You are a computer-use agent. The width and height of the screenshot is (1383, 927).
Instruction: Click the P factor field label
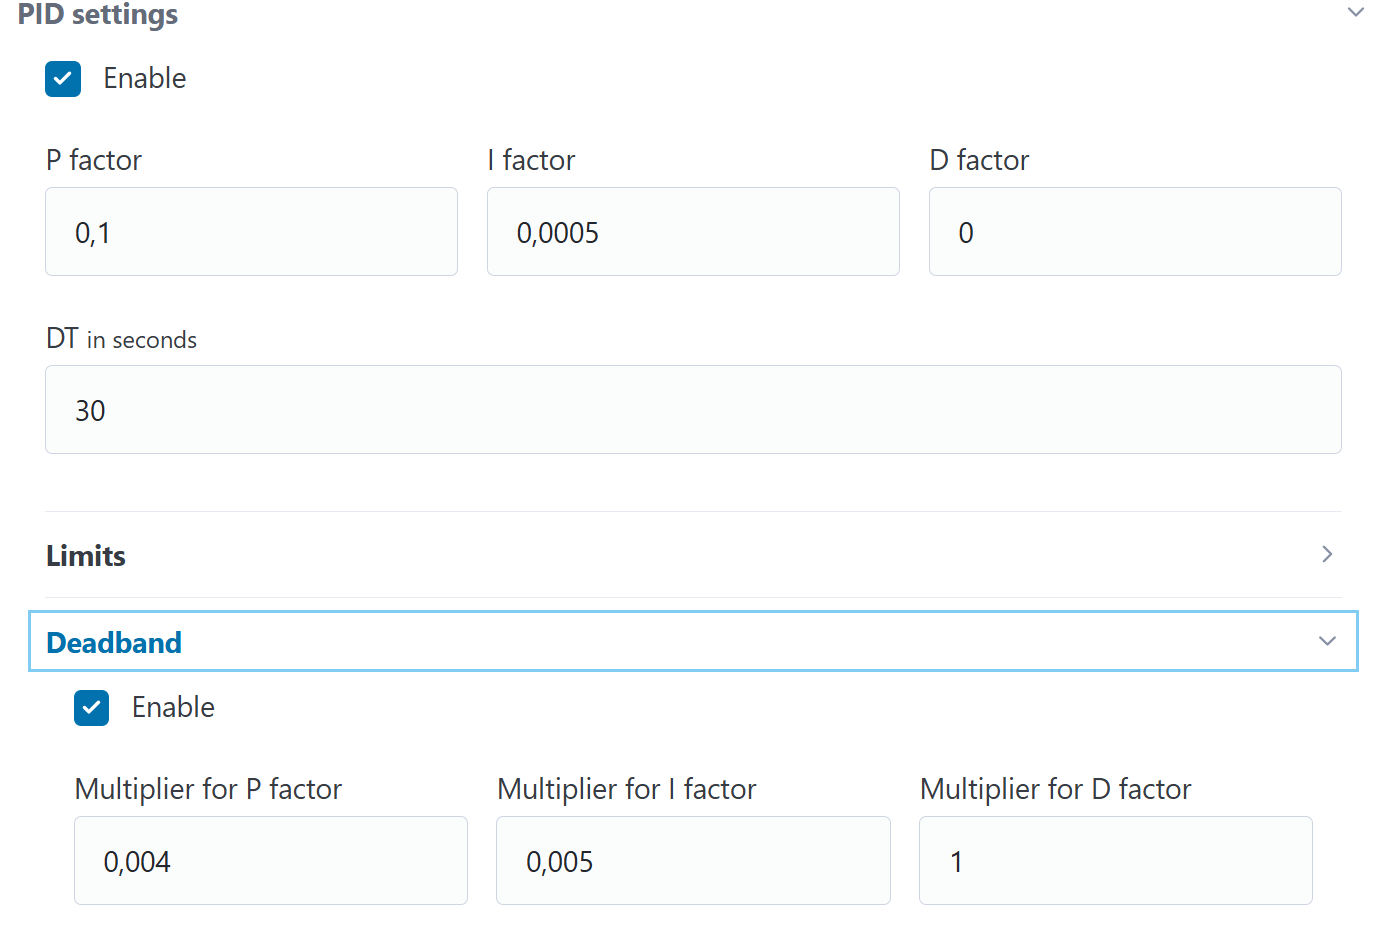(x=94, y=161)
